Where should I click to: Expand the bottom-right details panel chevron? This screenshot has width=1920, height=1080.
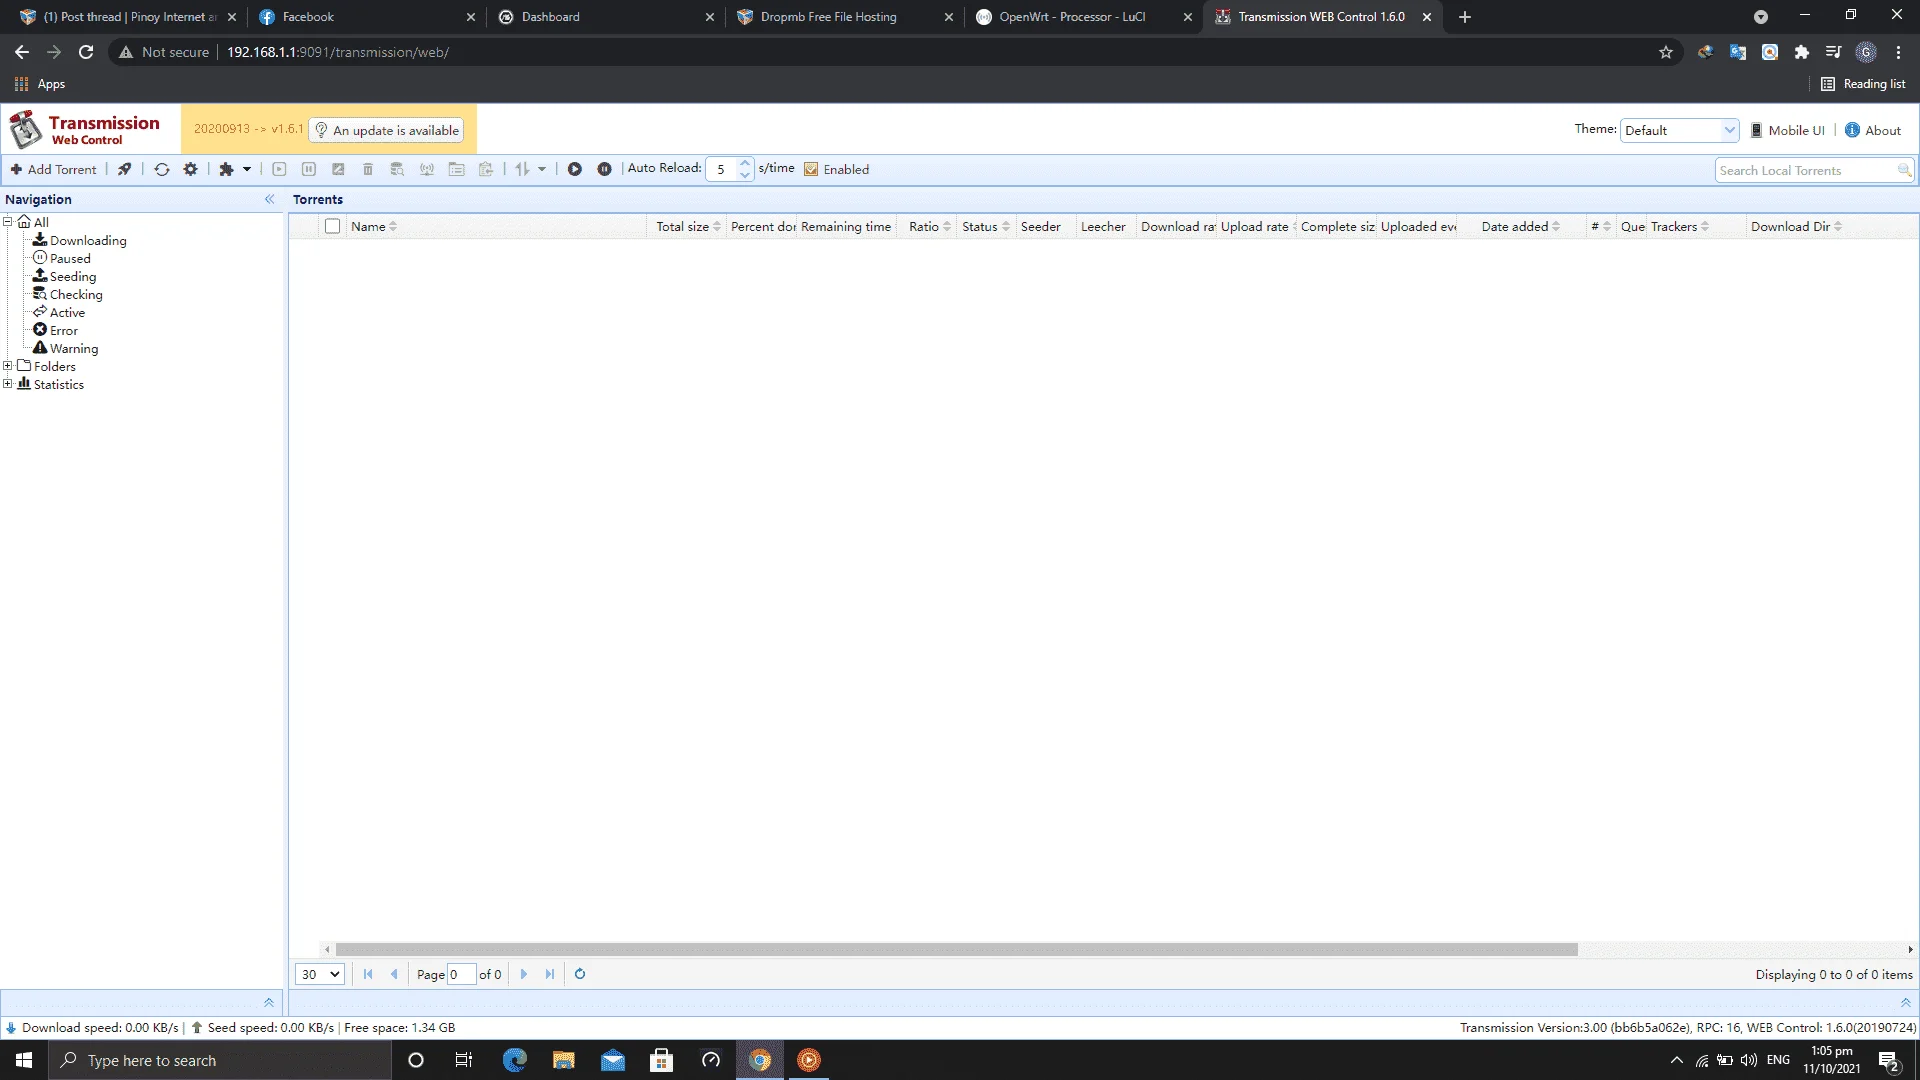point(1905,1002)
